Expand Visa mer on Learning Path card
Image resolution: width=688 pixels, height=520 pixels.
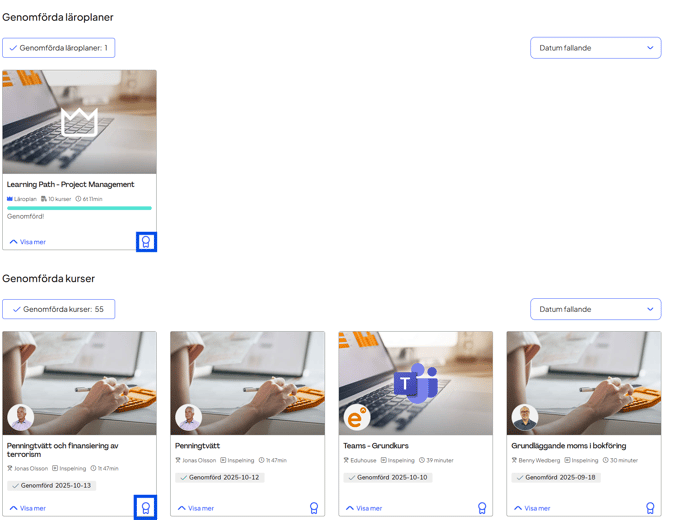[28, 242]
